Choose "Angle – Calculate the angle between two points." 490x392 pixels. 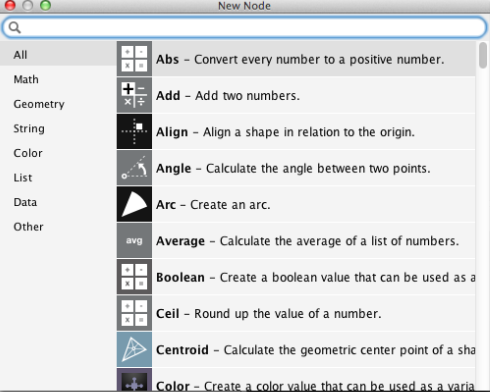[x=296, y=168]
